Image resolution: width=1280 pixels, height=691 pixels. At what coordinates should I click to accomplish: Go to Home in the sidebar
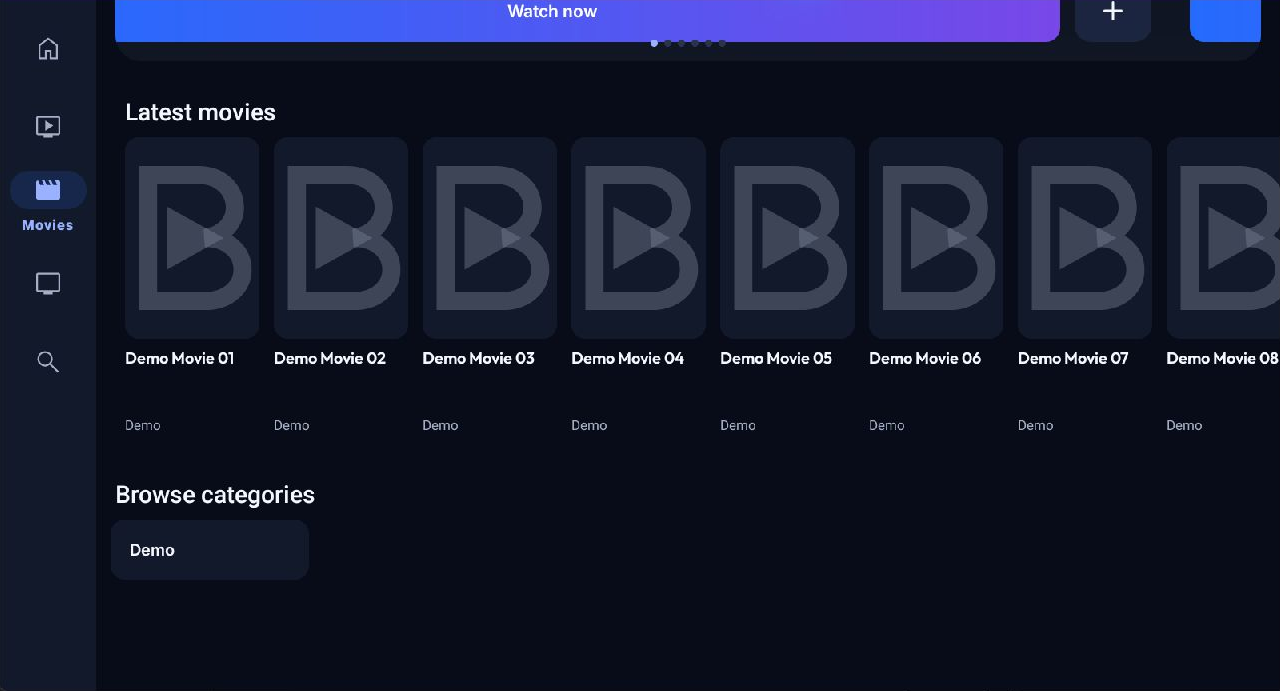pos(48,48)
